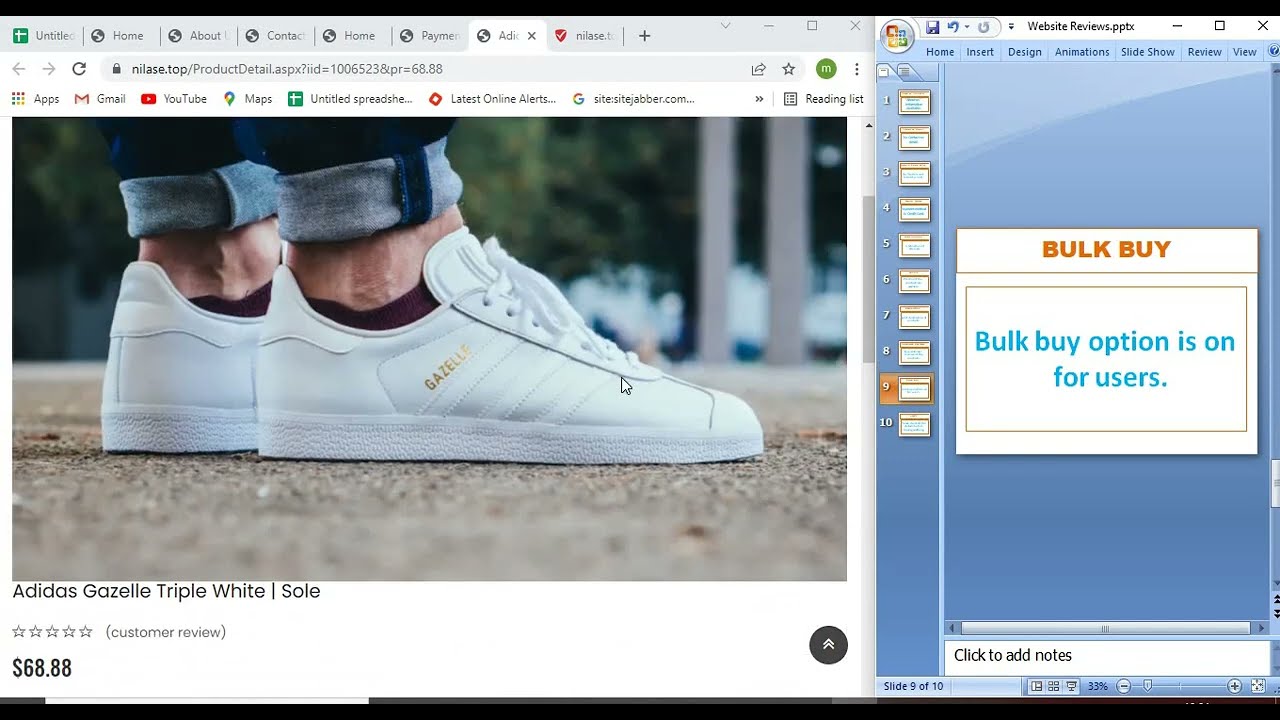Open the customer review link
The width and height of the screenshot is (1280, 720).
click(x=165, y=632)
